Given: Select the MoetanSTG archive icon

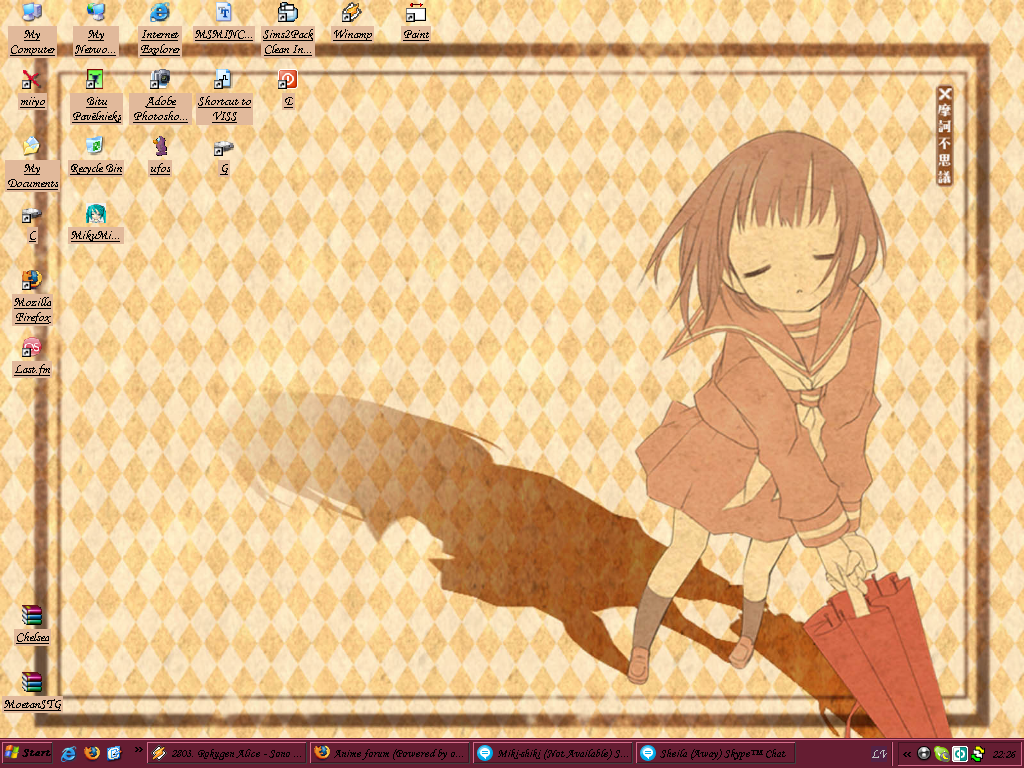Looking at the screenshot, I should 32,692.
